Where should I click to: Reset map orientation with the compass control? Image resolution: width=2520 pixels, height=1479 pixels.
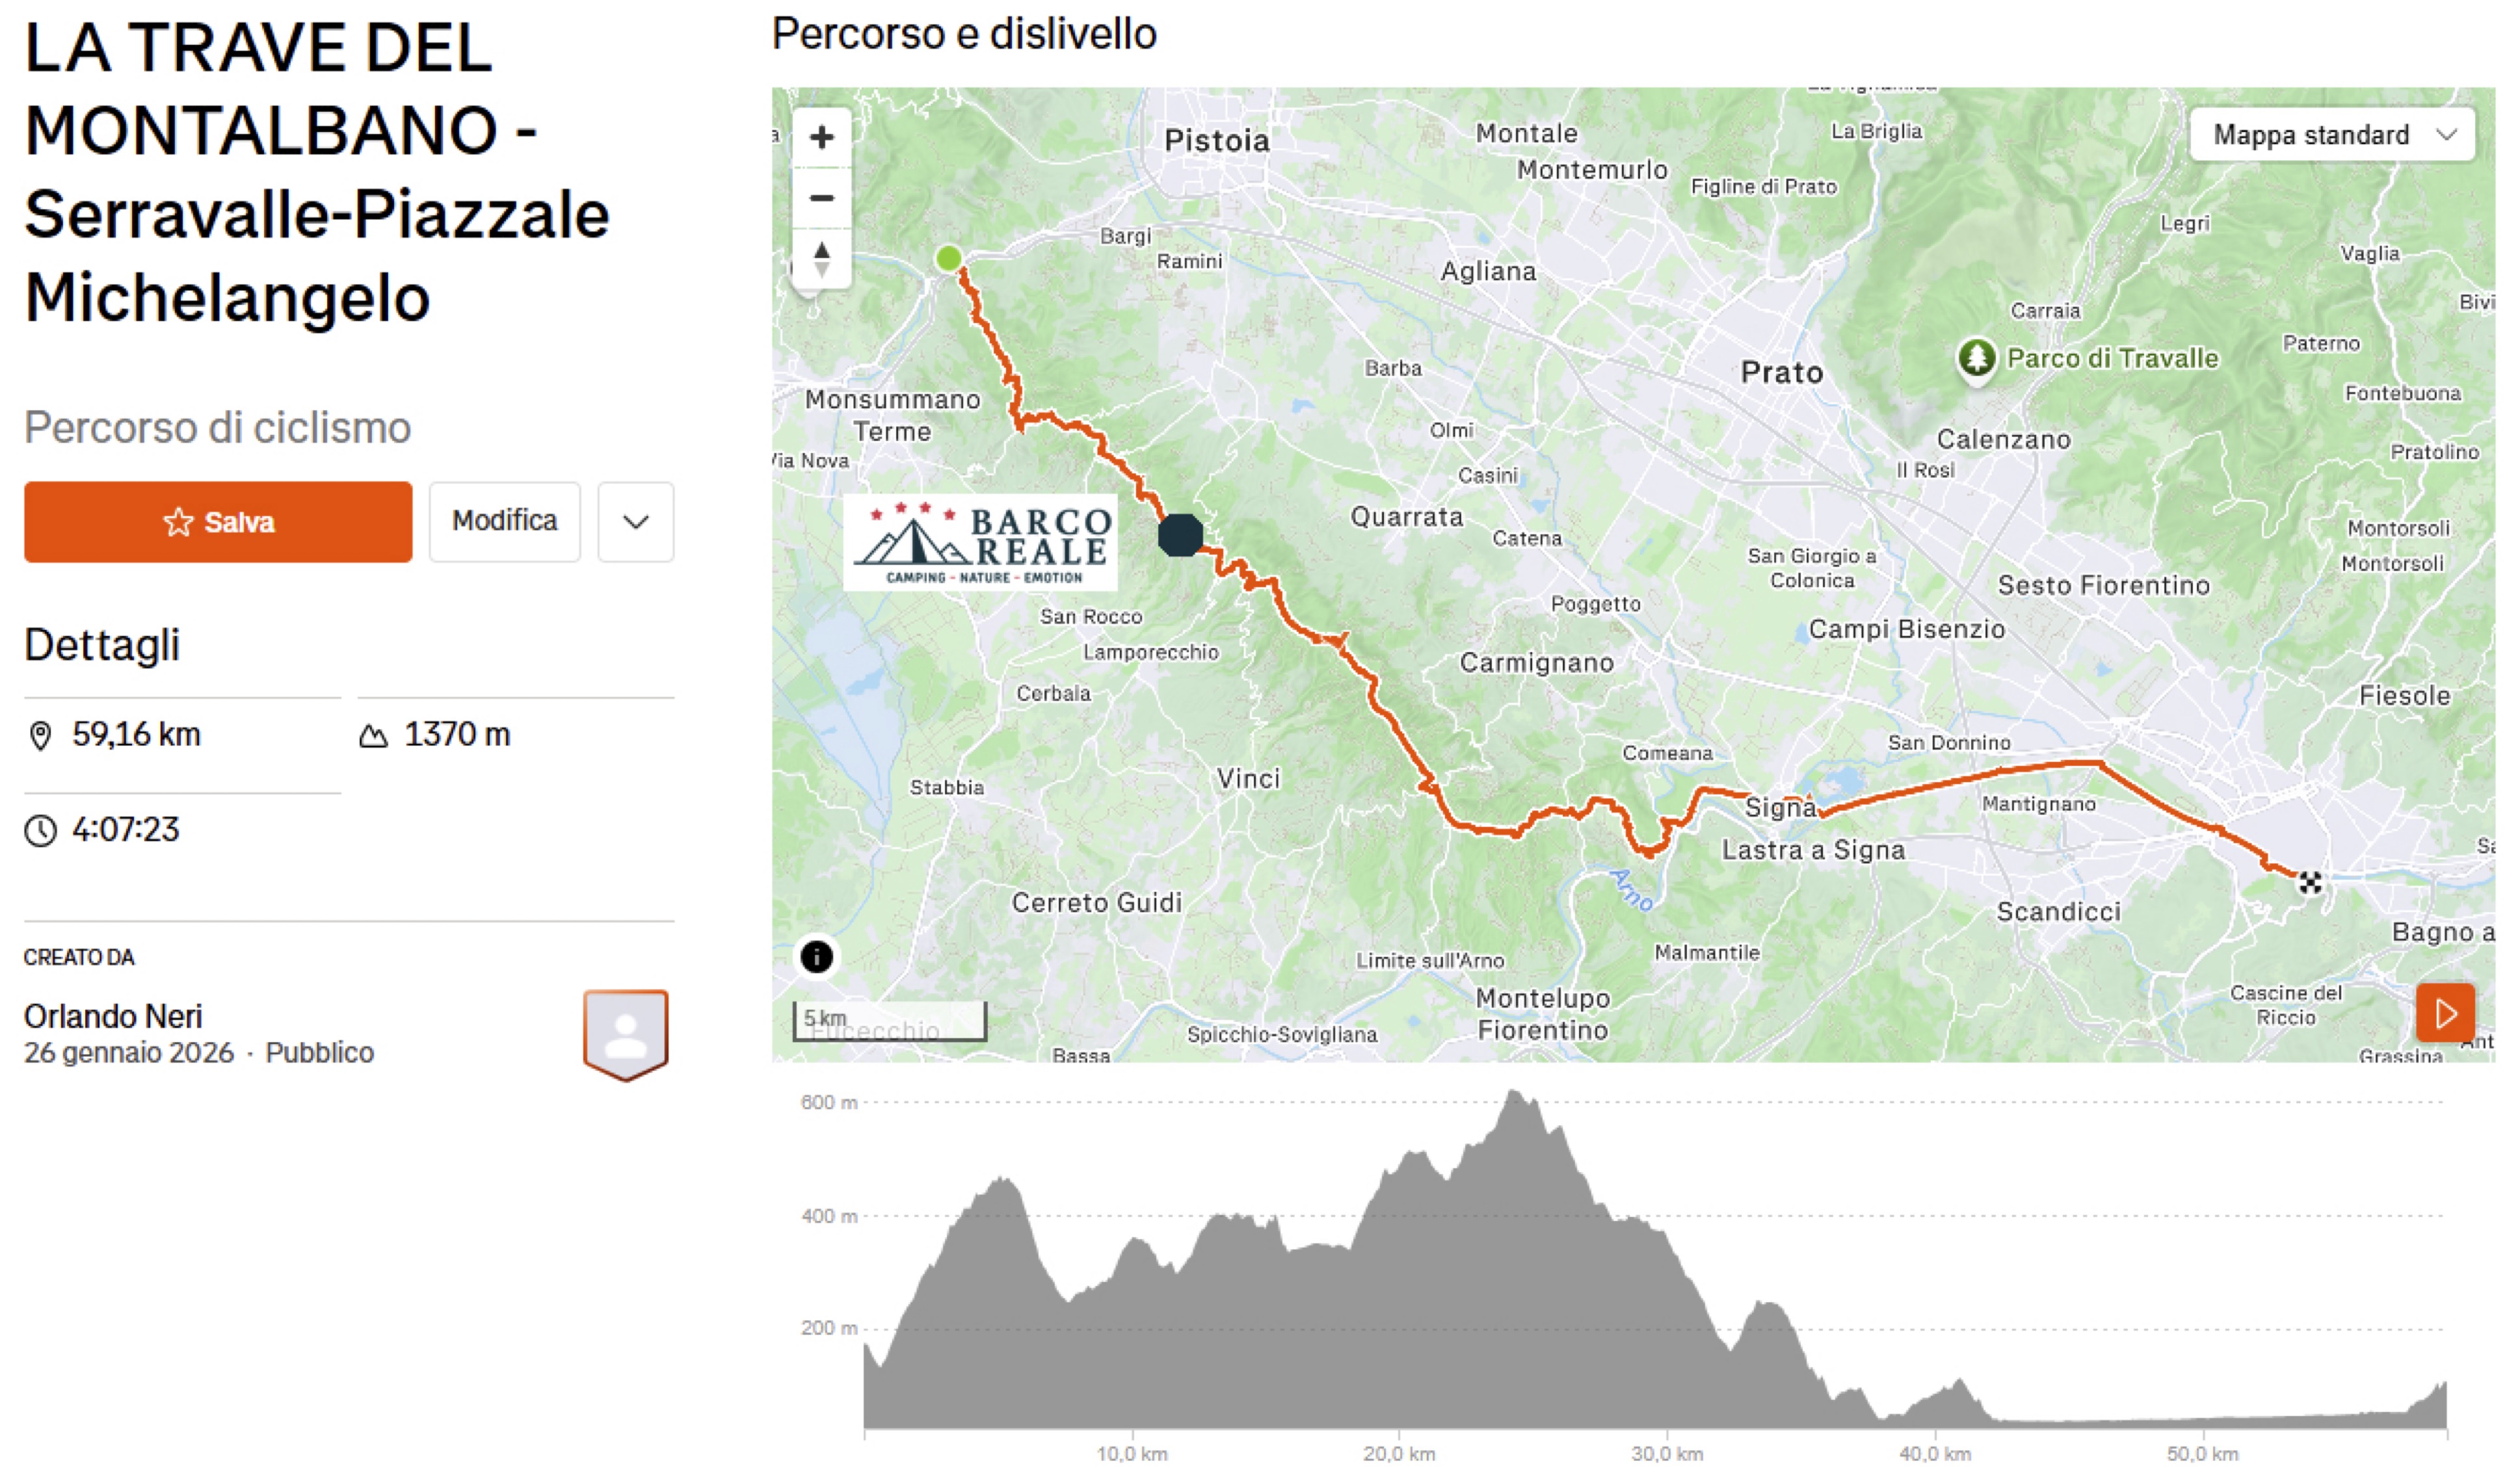click(x=821, y=259)
